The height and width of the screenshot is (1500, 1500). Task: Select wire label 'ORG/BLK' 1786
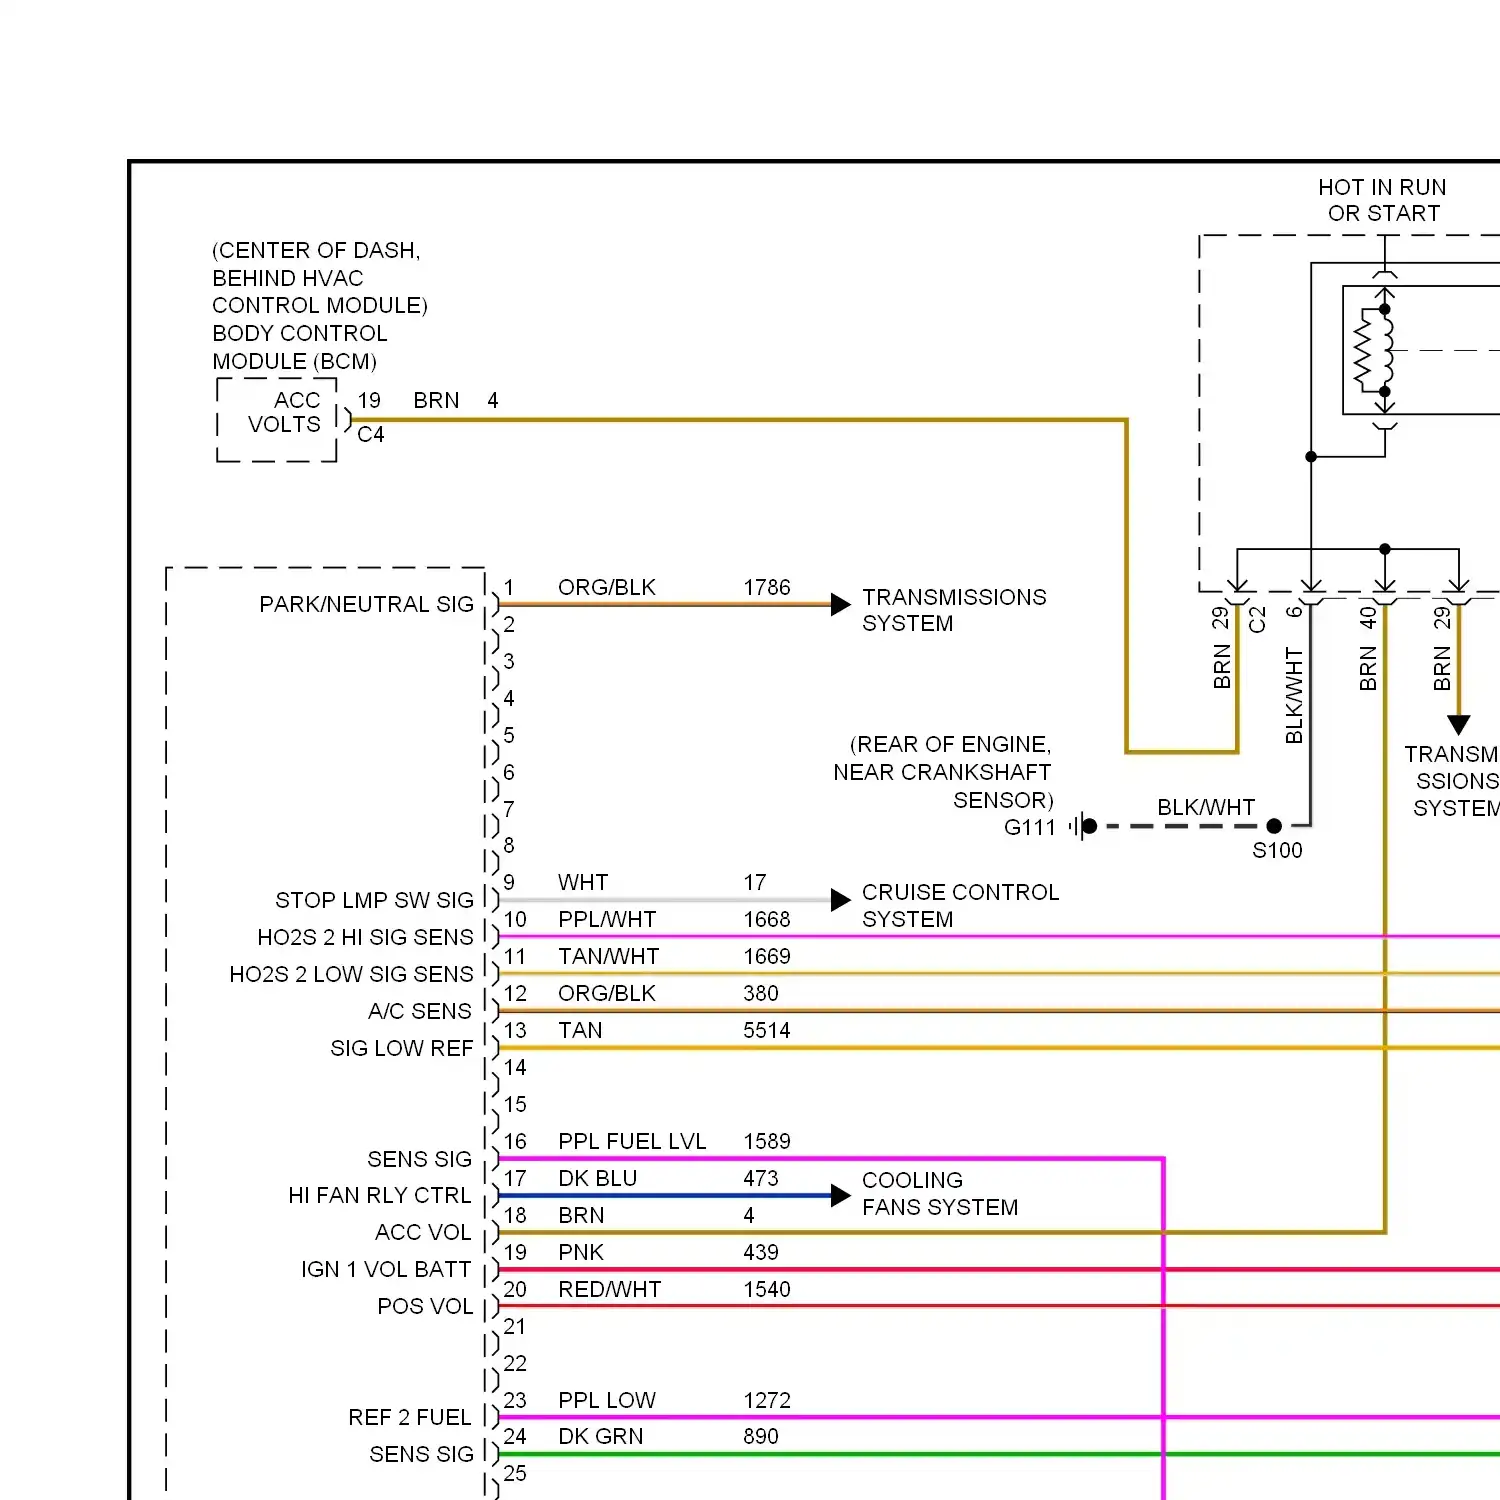607,587
